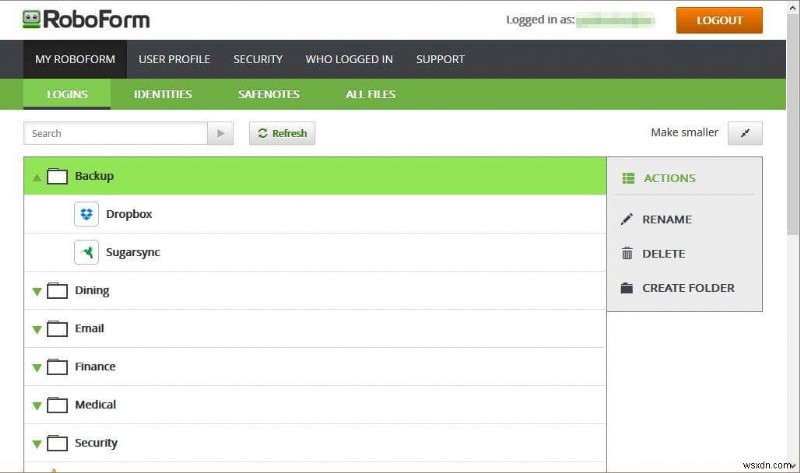Select the Logins sub-tab
The image size is (800, 473).
tap(67, 94)
